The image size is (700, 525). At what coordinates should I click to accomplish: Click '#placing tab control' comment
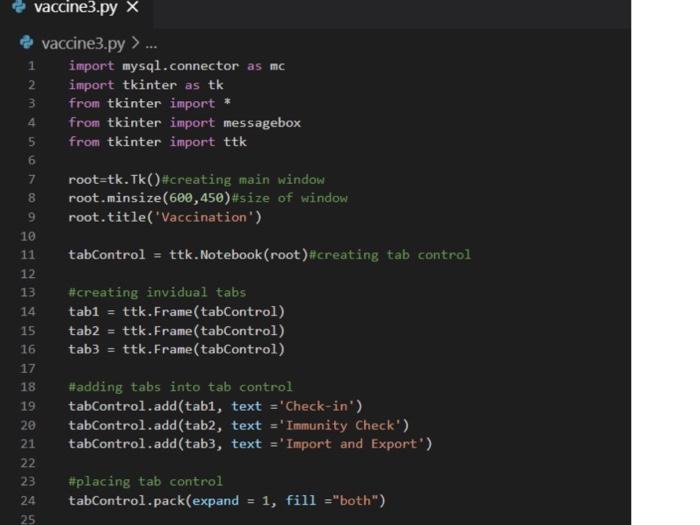146,481
